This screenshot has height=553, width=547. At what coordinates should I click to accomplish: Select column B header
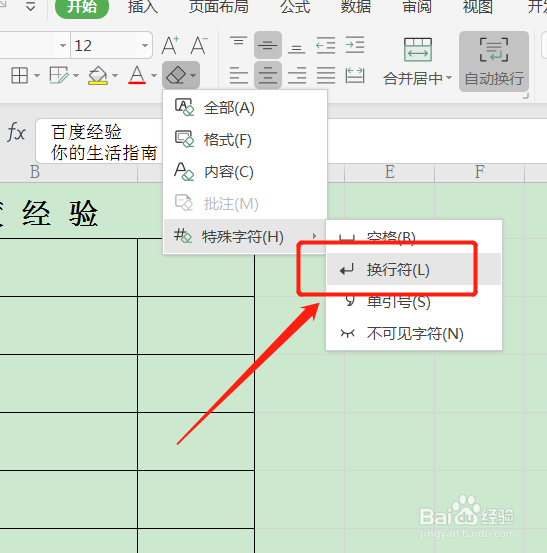pos(68,172)
